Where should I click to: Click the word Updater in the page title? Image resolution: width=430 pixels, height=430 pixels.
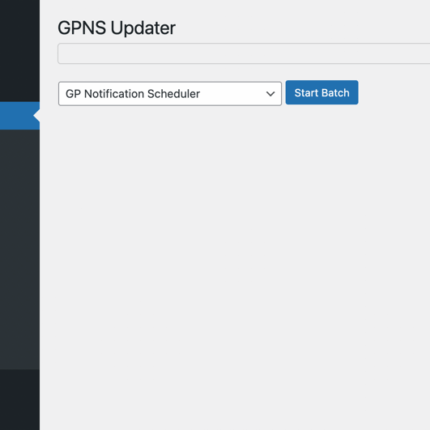(143, 29)
